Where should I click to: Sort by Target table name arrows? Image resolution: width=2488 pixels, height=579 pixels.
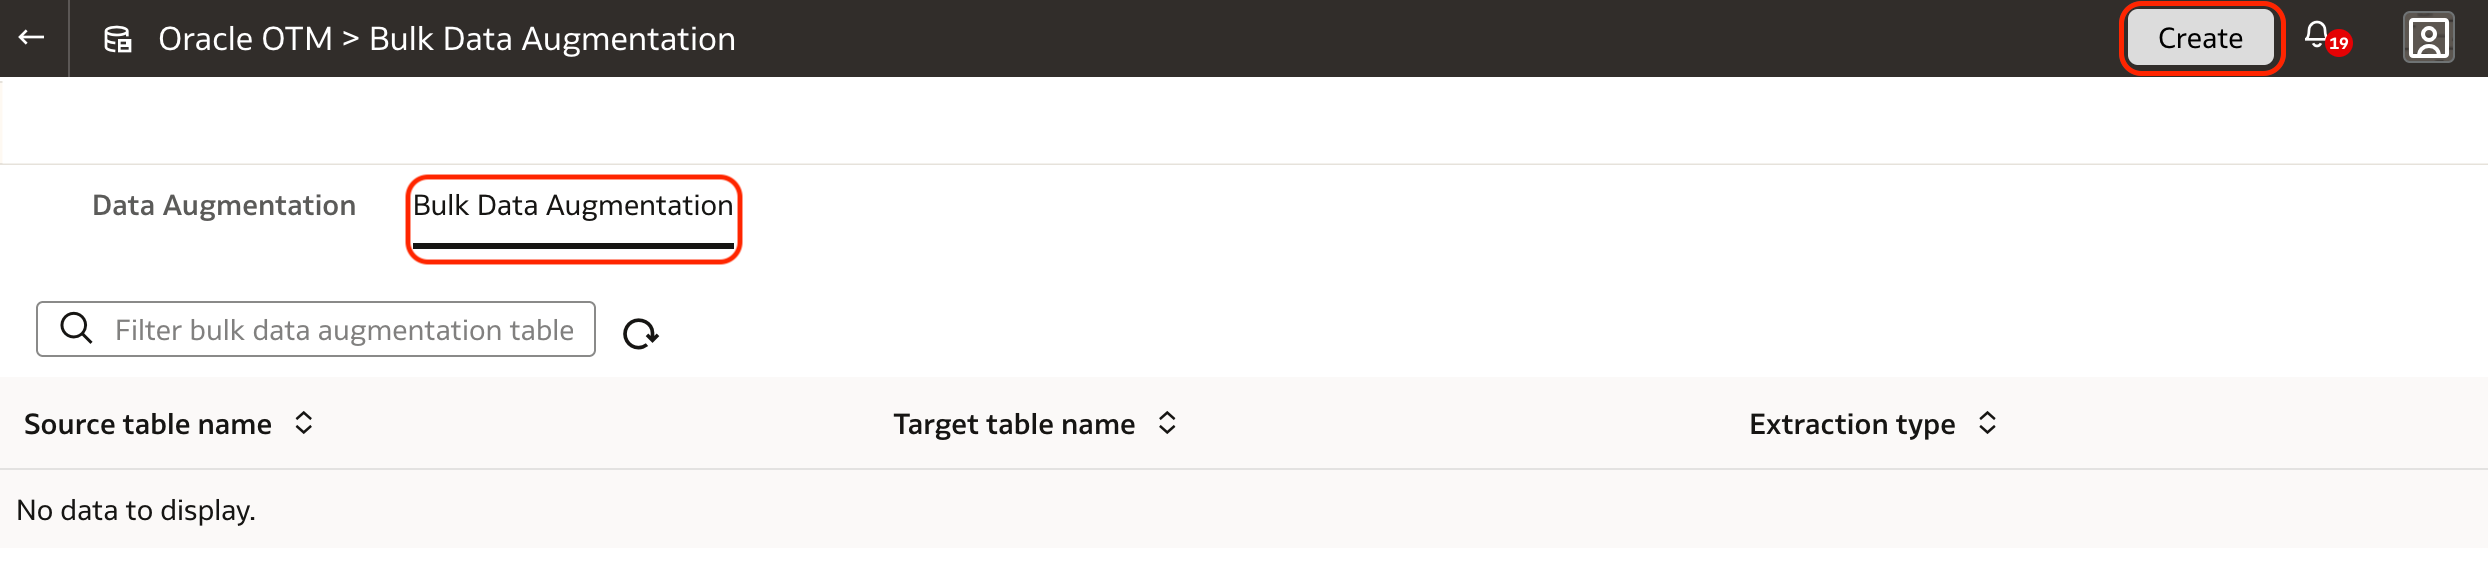[x=1167, y=423]
